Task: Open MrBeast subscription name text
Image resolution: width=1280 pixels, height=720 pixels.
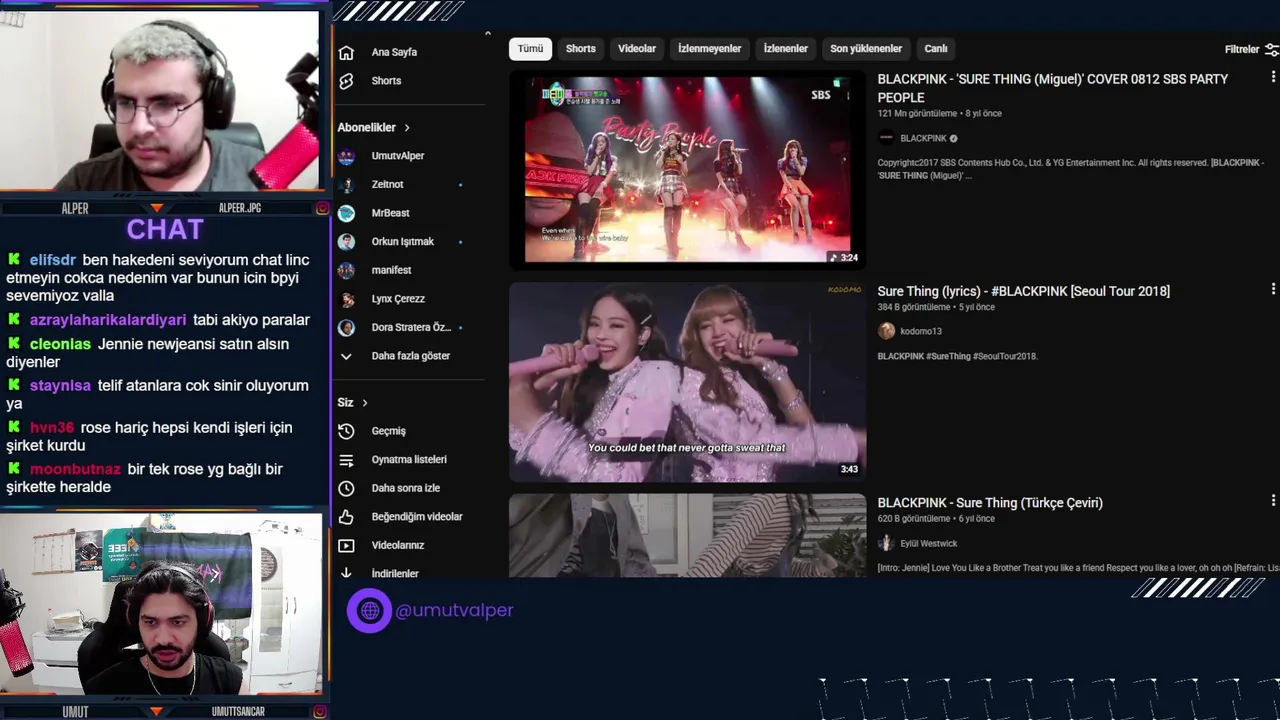Action: (x=391, y=213)
